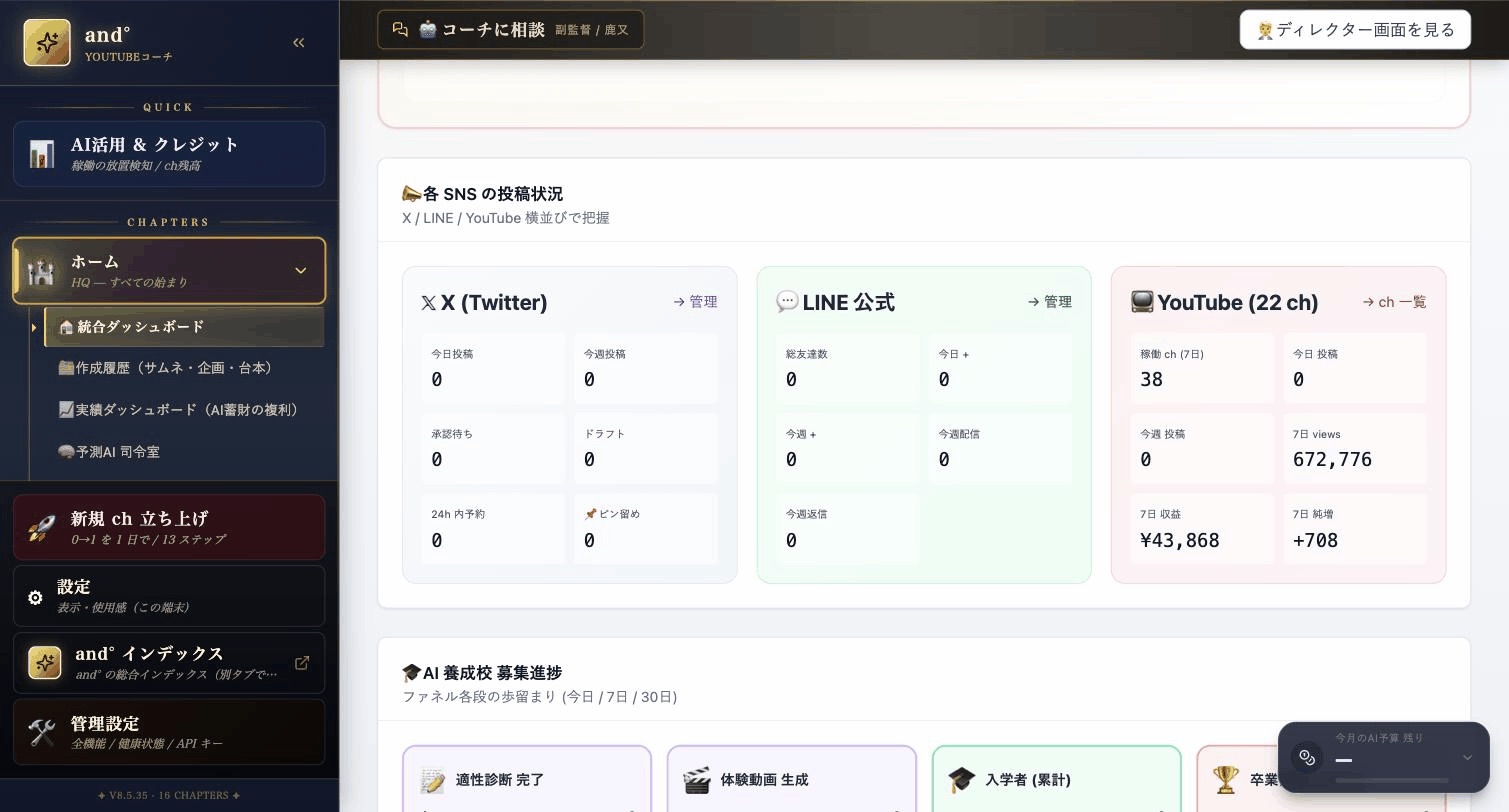Go to 予測AI 司令室
Image resolution: width=1509 pixels, height=812 pixels.
pos(109,452)
